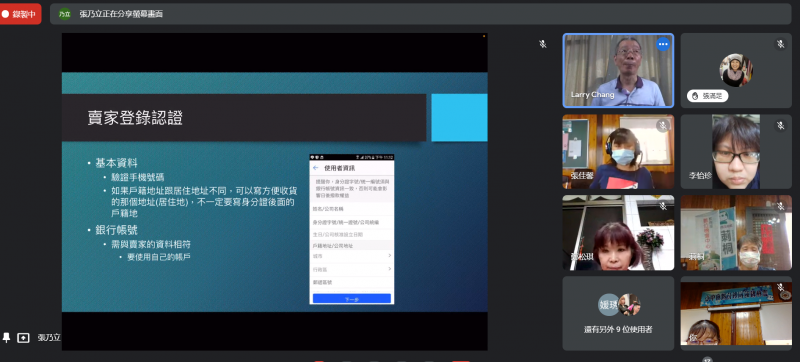Click the light-blue square beside the slide title
Image resolution: width=800 pixels, height=362 pixels.
[459, 118]
